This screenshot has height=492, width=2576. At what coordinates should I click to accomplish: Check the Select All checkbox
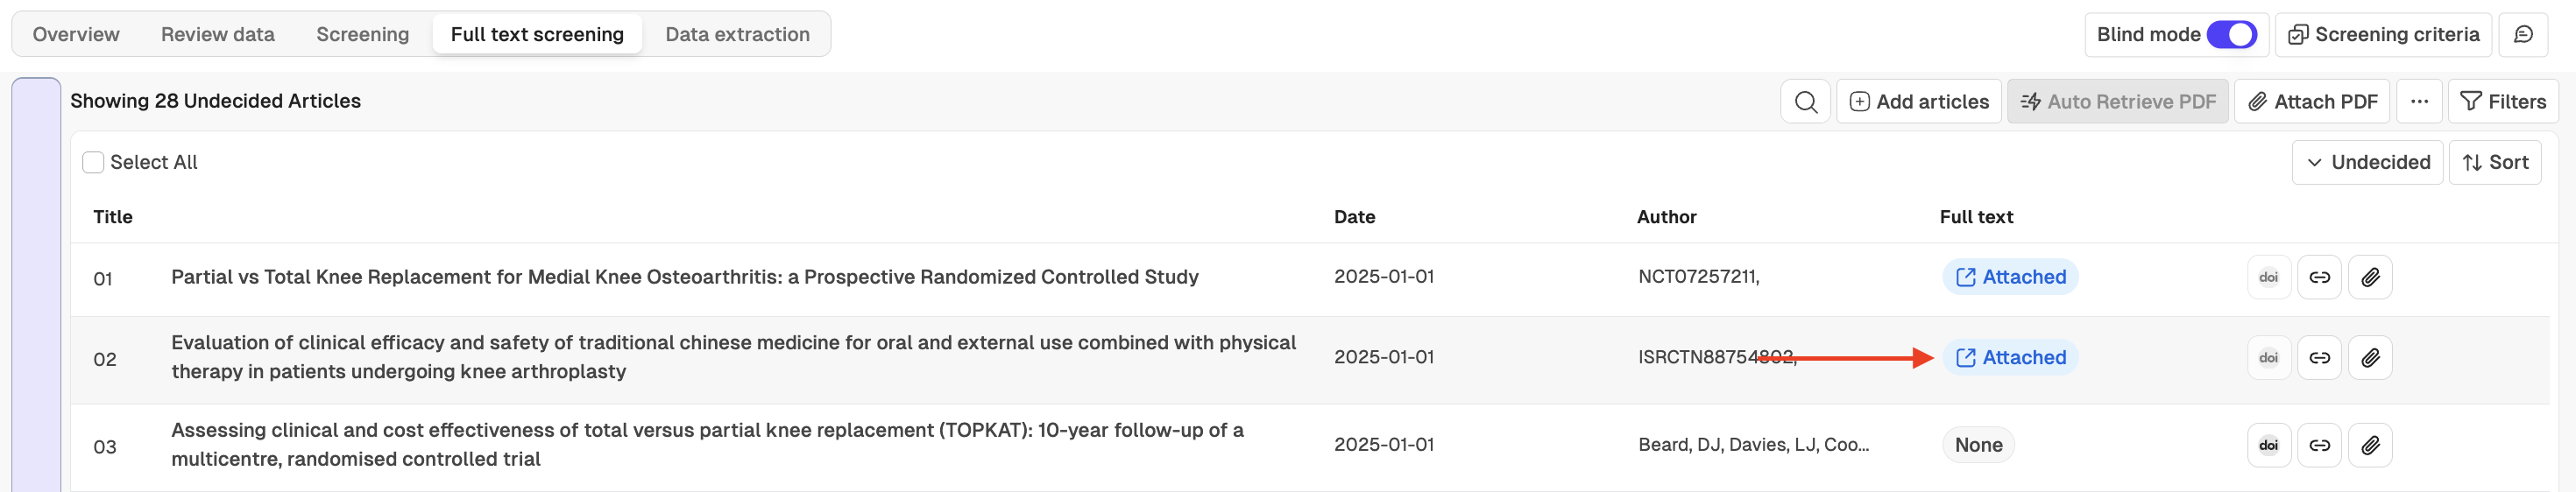click(x=93, y=163)
